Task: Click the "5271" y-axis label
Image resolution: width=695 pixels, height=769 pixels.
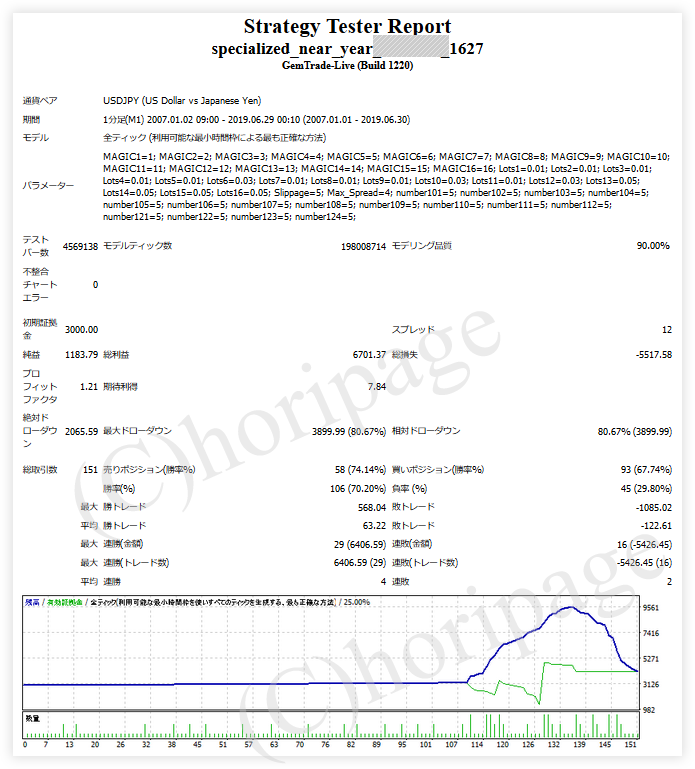Action: pyautogui.click(x=651, y=659)
